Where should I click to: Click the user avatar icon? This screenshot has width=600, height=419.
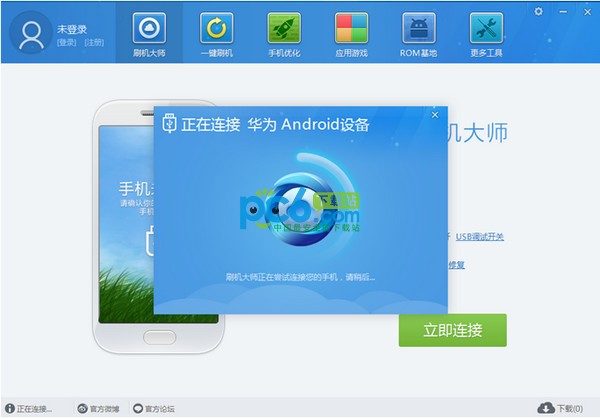coord(31,32)
